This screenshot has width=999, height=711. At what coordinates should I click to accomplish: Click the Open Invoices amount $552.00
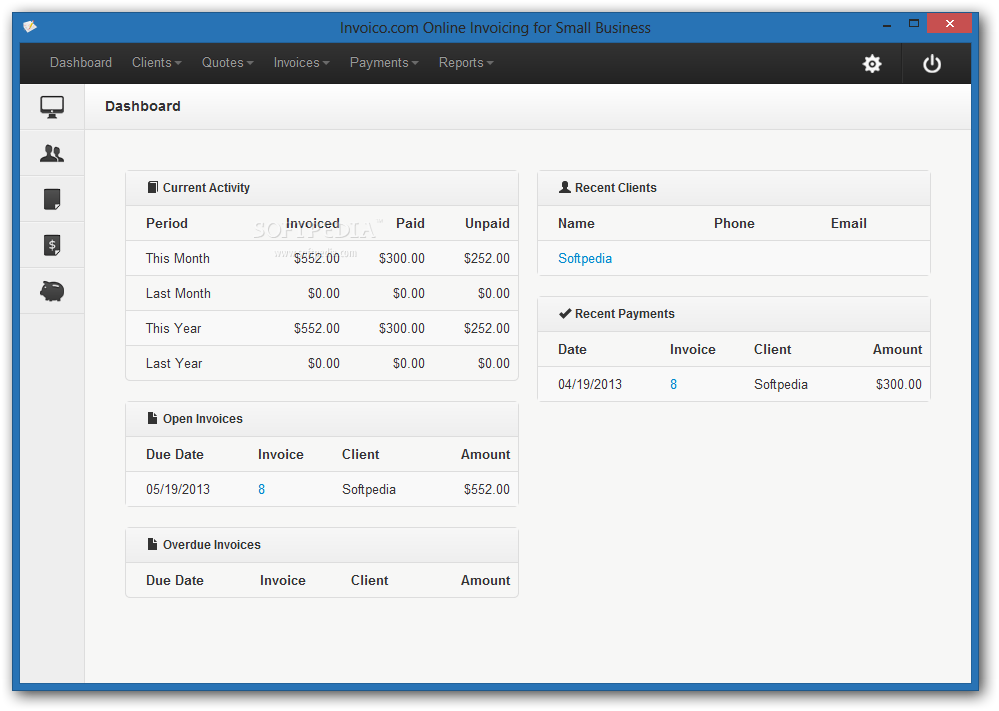[487, 489]
